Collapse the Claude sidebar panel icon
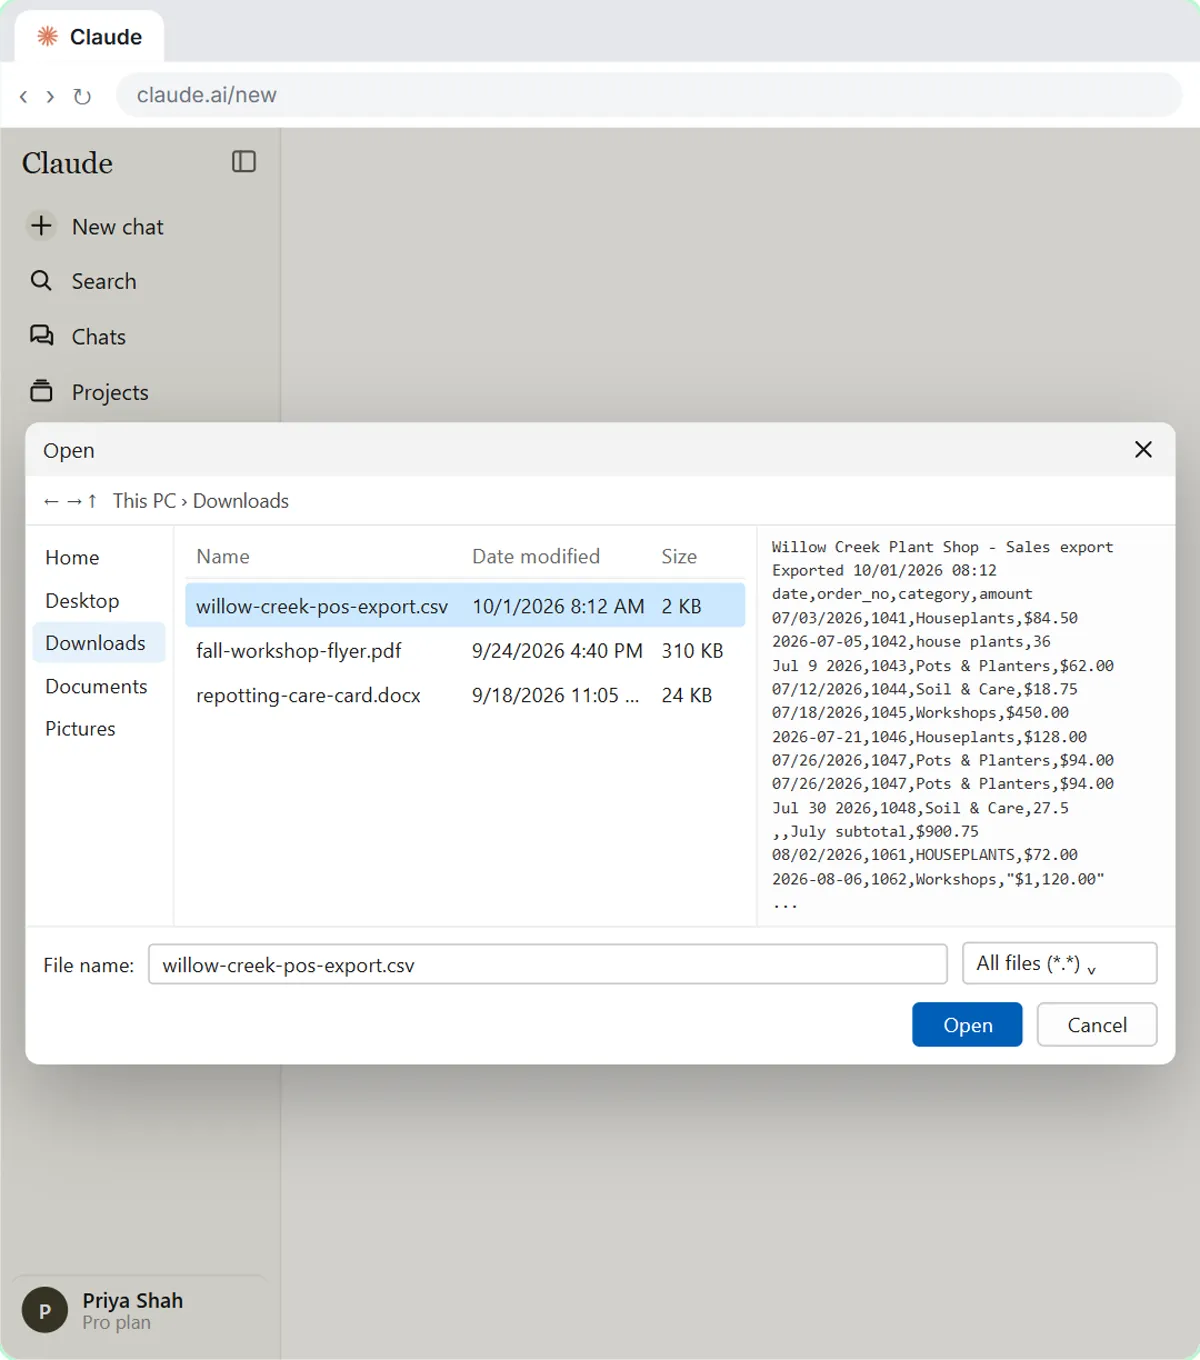This screenshot has width=1200, height=1360. pos(244,162)
